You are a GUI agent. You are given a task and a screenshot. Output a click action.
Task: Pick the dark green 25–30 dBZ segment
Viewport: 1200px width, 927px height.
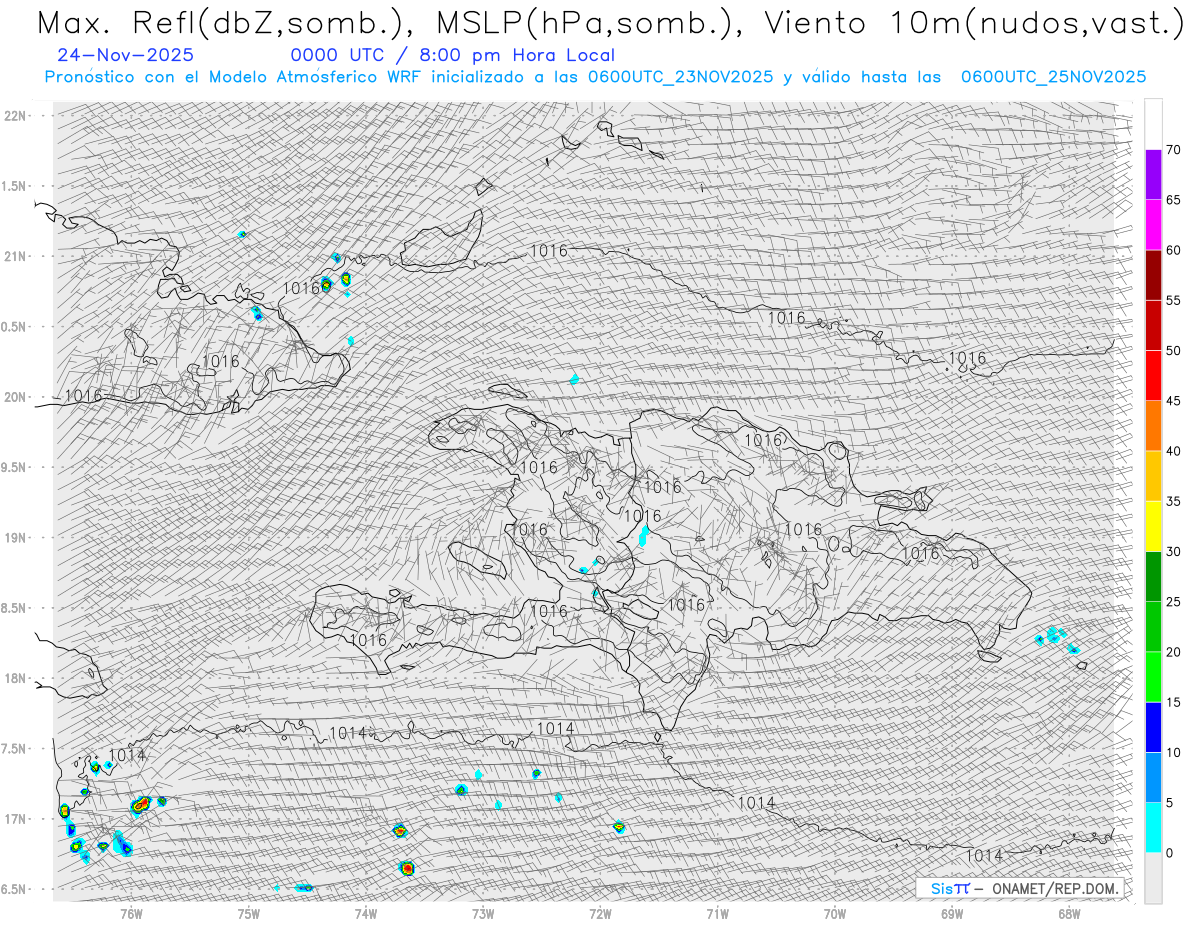pos(1153,576)
